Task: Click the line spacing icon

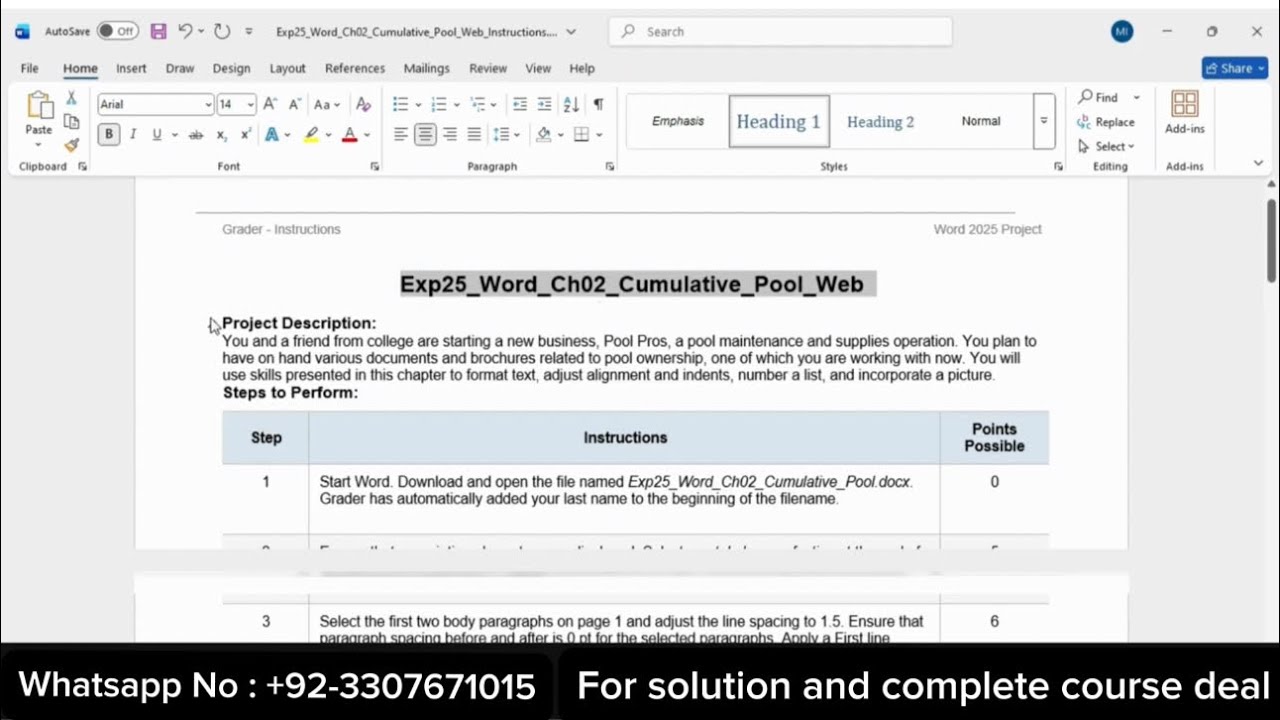Action: [x=500, y=134]
